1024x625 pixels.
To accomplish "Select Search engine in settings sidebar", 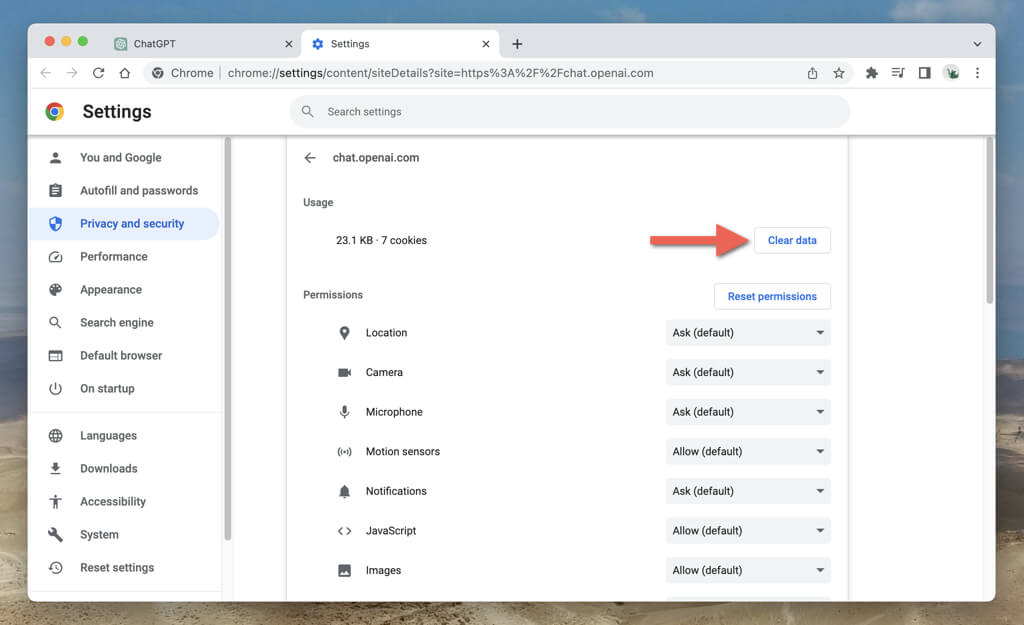I will click(x=117, y=323).
